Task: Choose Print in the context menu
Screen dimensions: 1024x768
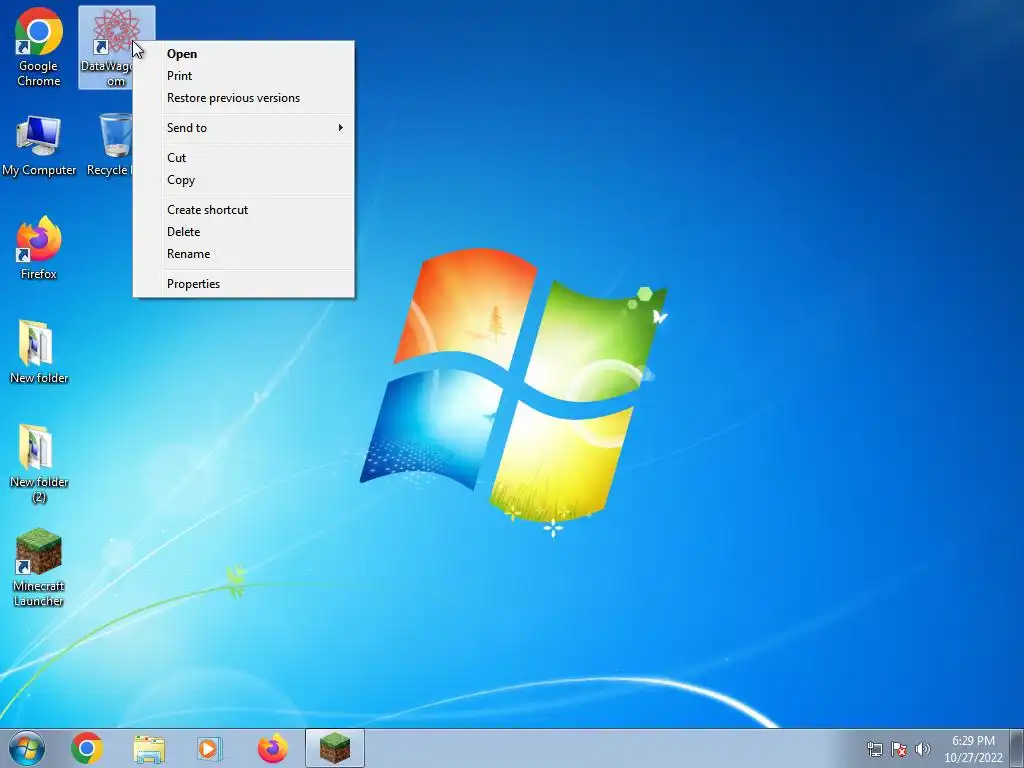Action: [x=244, y=76]
